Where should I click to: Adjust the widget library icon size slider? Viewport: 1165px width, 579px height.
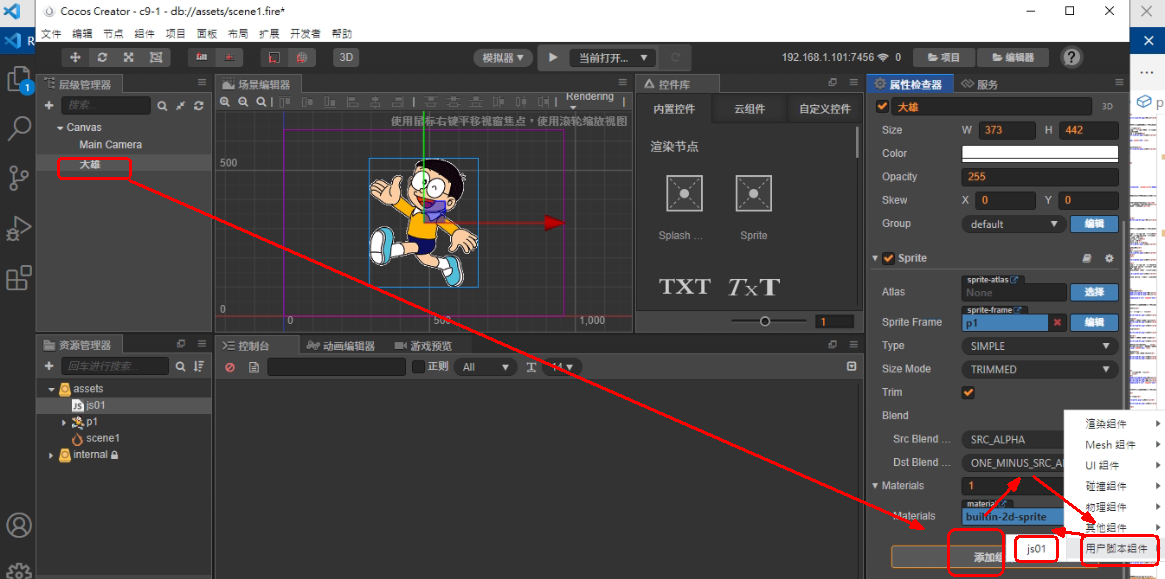pos(765,321)
